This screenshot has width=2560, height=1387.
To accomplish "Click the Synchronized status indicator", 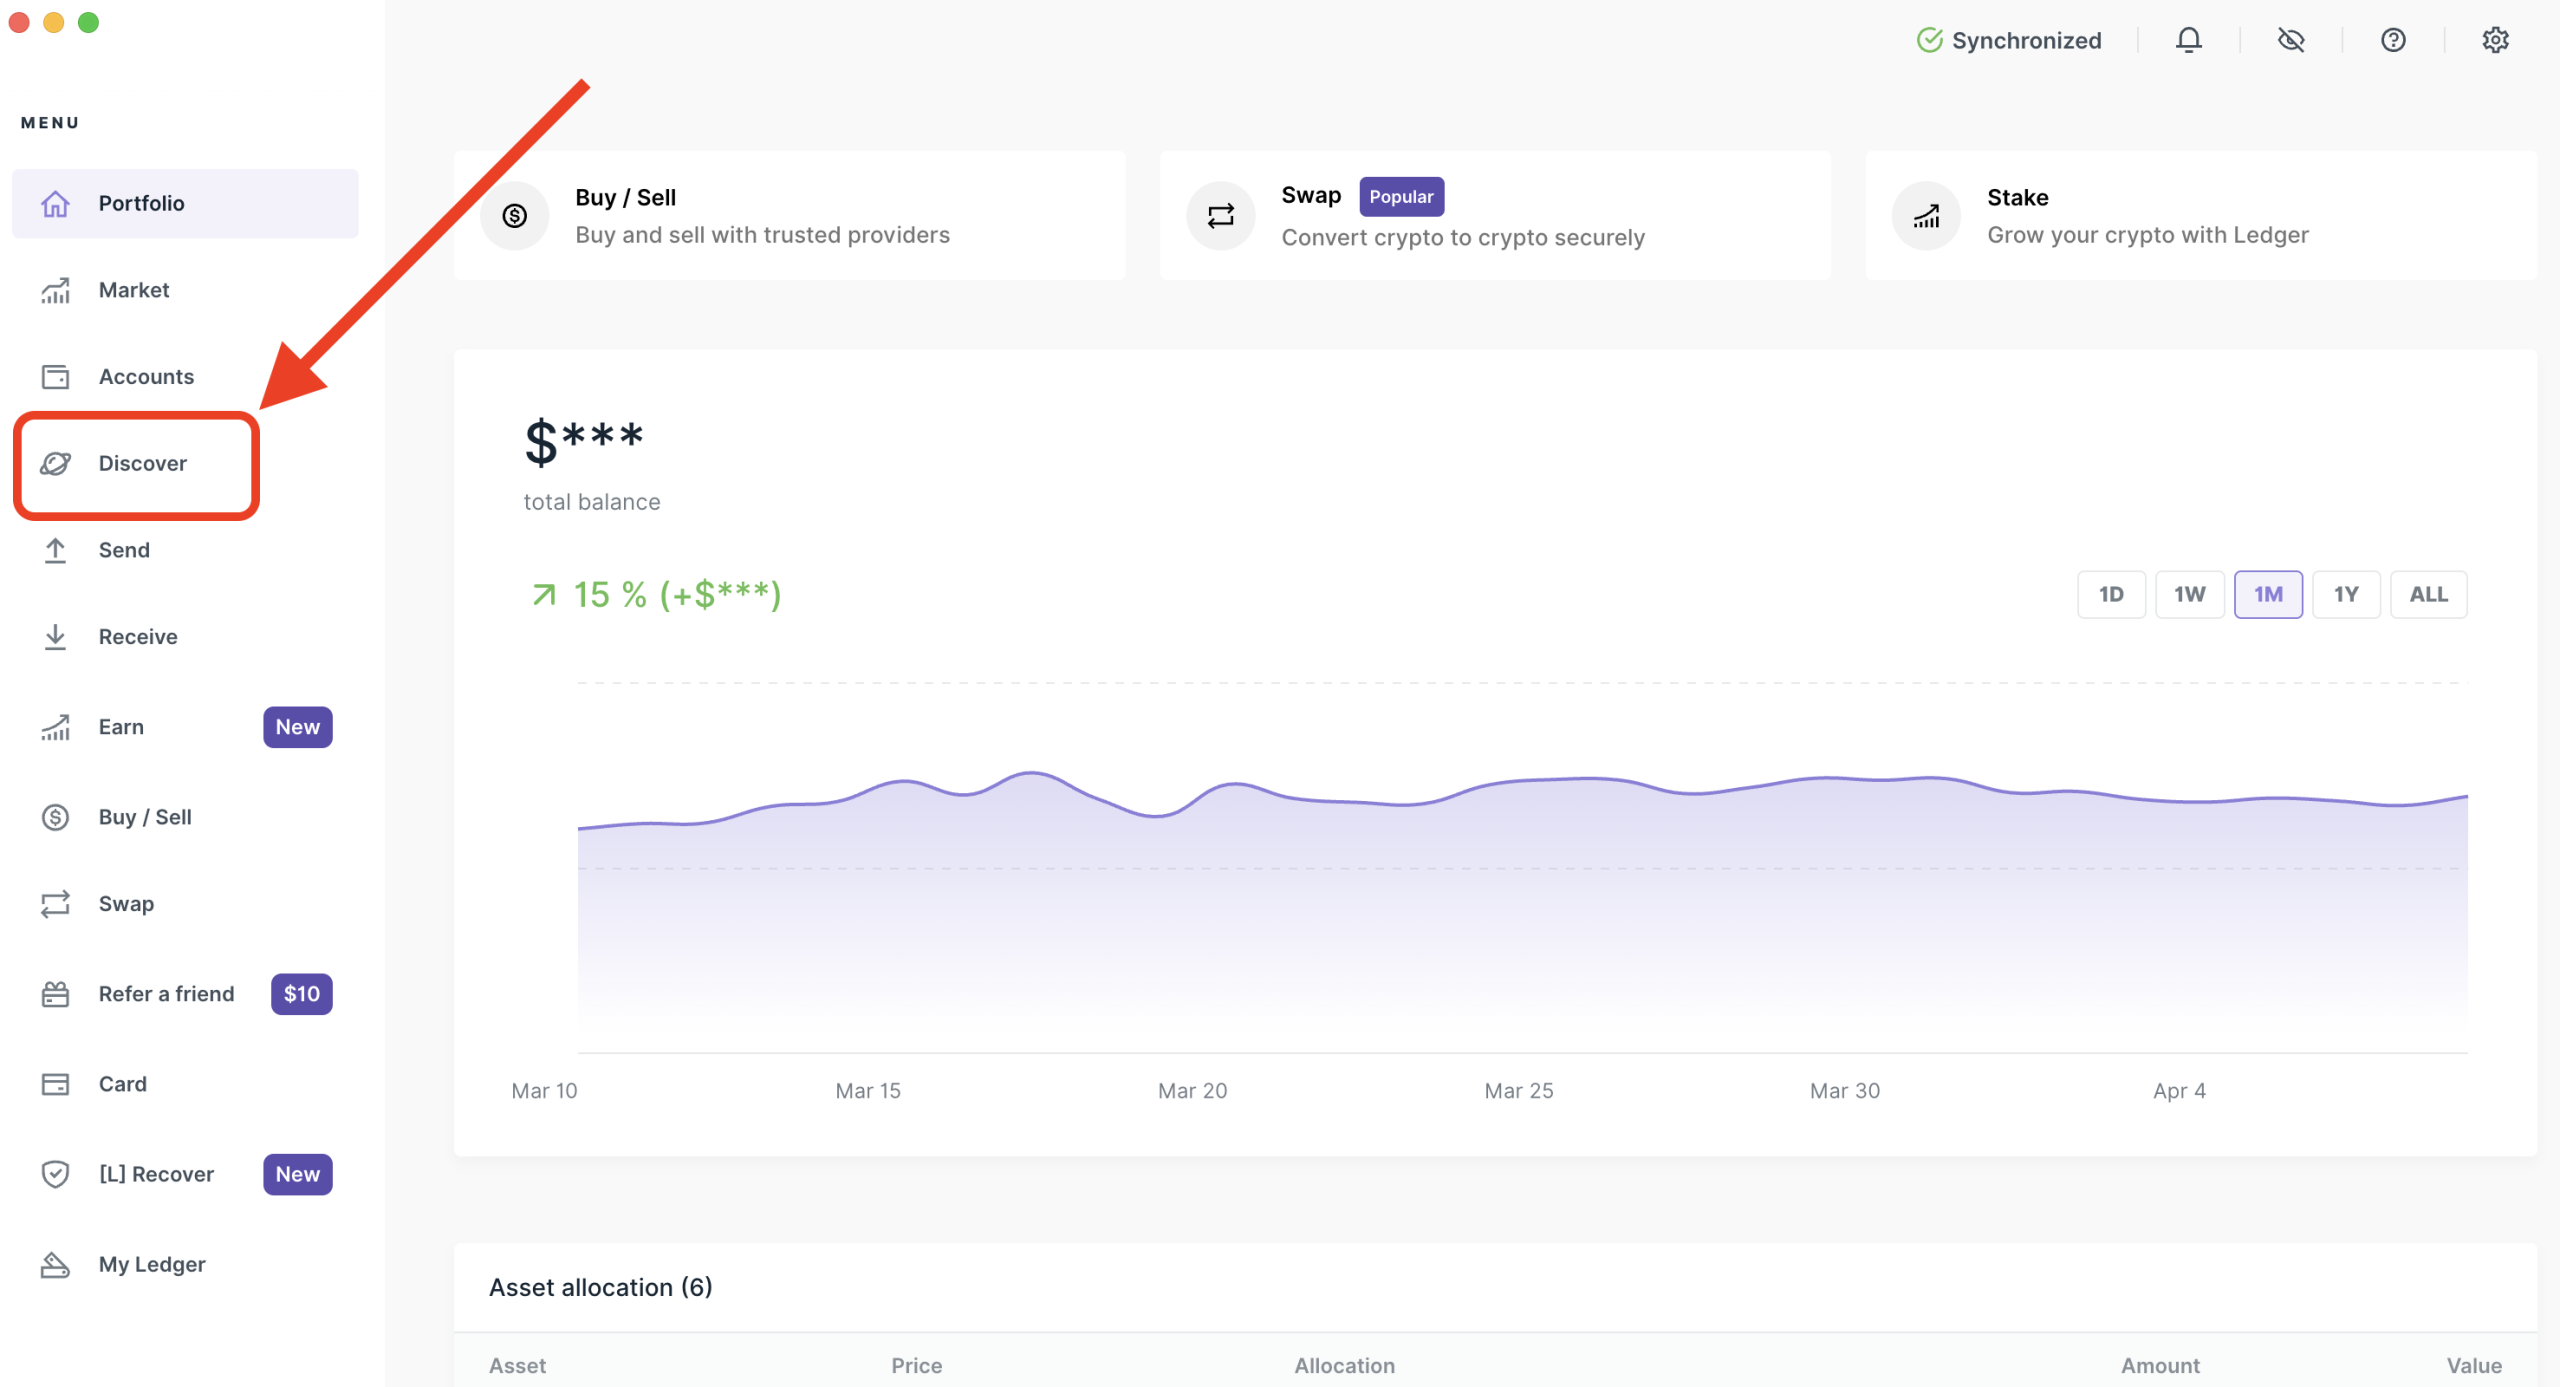I will (x=2010, y=40).
